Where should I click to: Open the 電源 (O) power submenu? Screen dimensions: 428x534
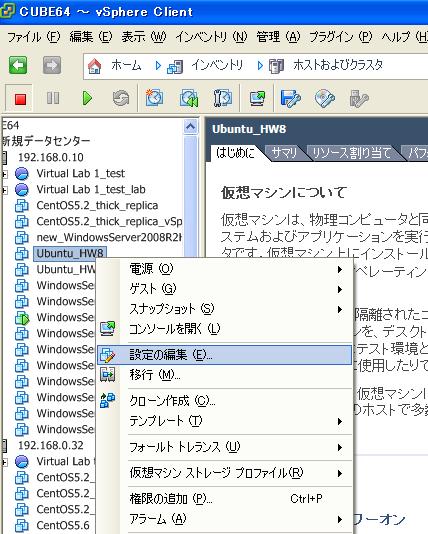coord(224,269)
